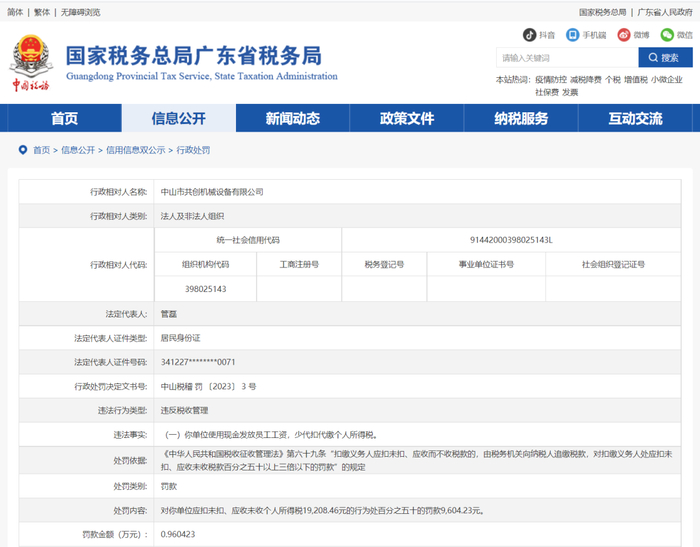Go to the 政策文件 tab
The width and height of the screenshot is (700, 547).
tap(407, 118)
